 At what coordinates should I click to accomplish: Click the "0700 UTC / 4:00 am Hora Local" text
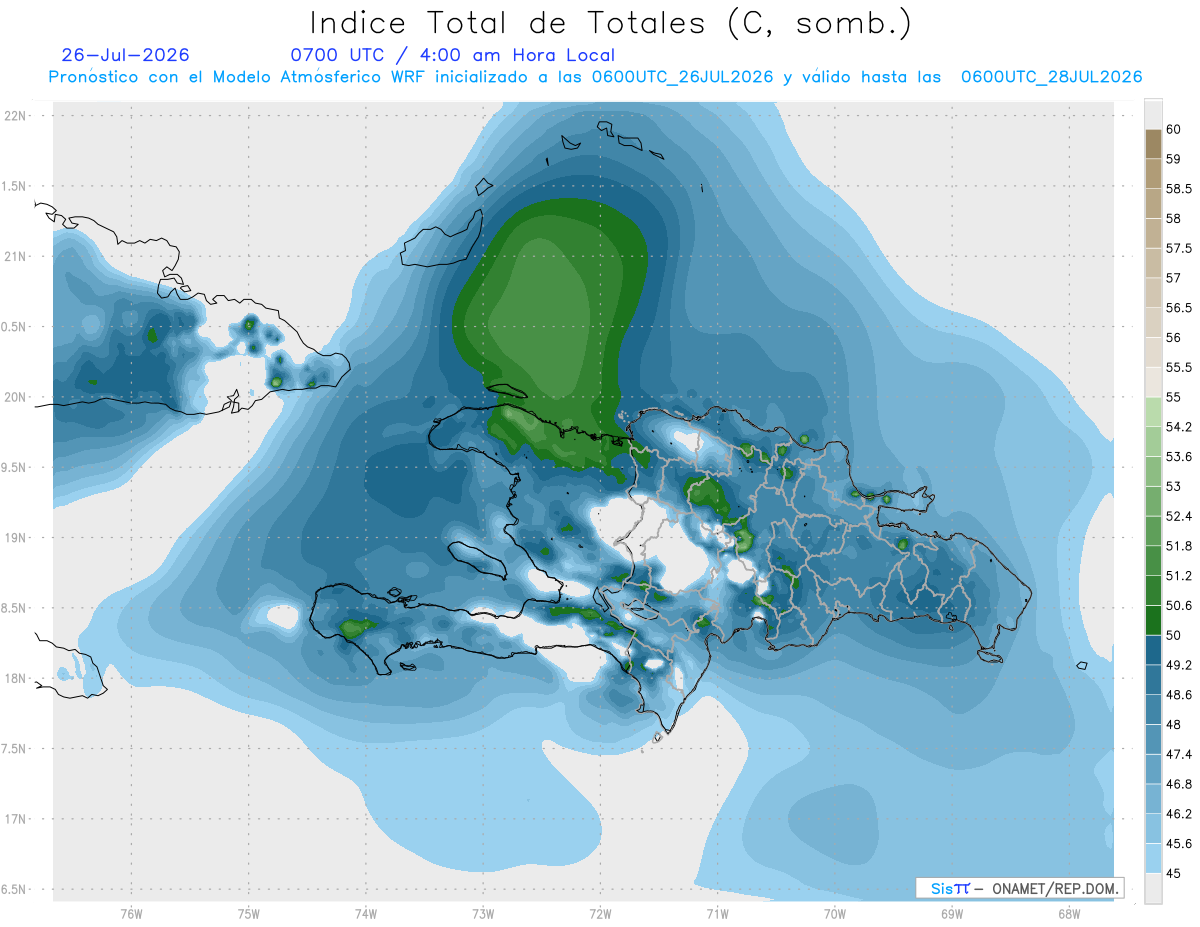pos(452,55)
